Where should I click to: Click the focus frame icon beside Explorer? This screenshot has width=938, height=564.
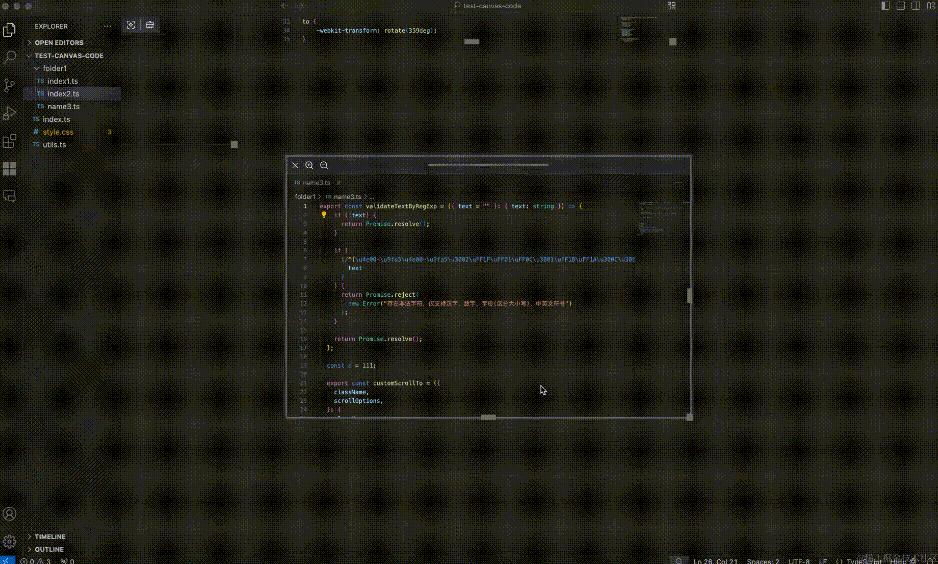131,25
